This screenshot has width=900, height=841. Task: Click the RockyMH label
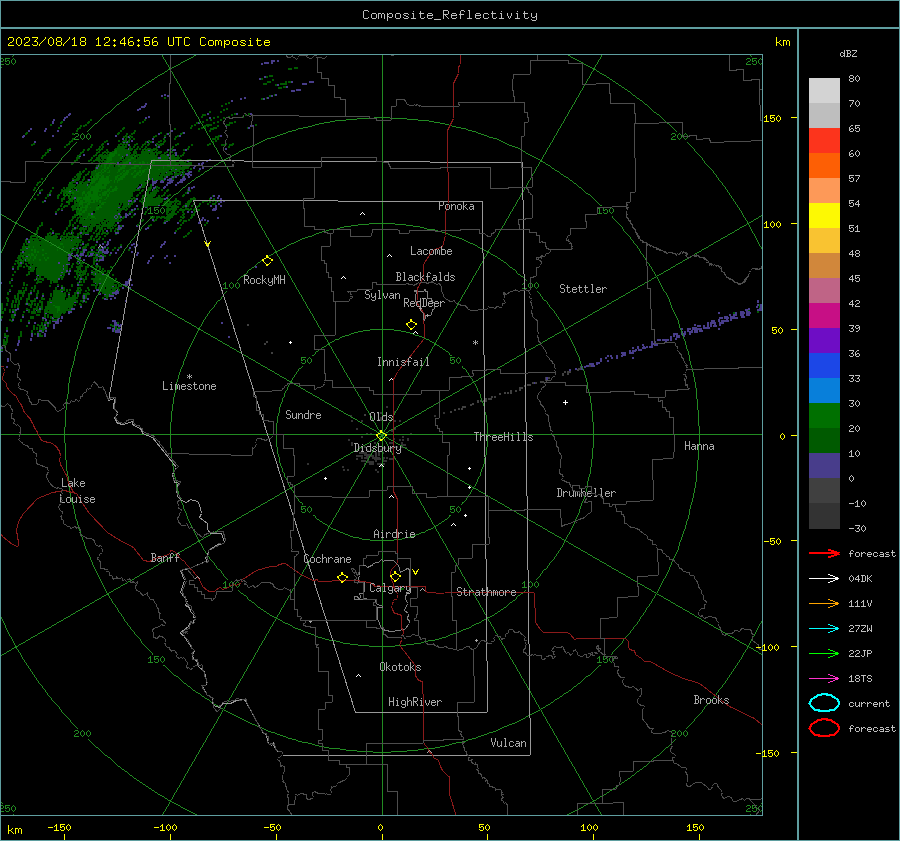[264, 280]
